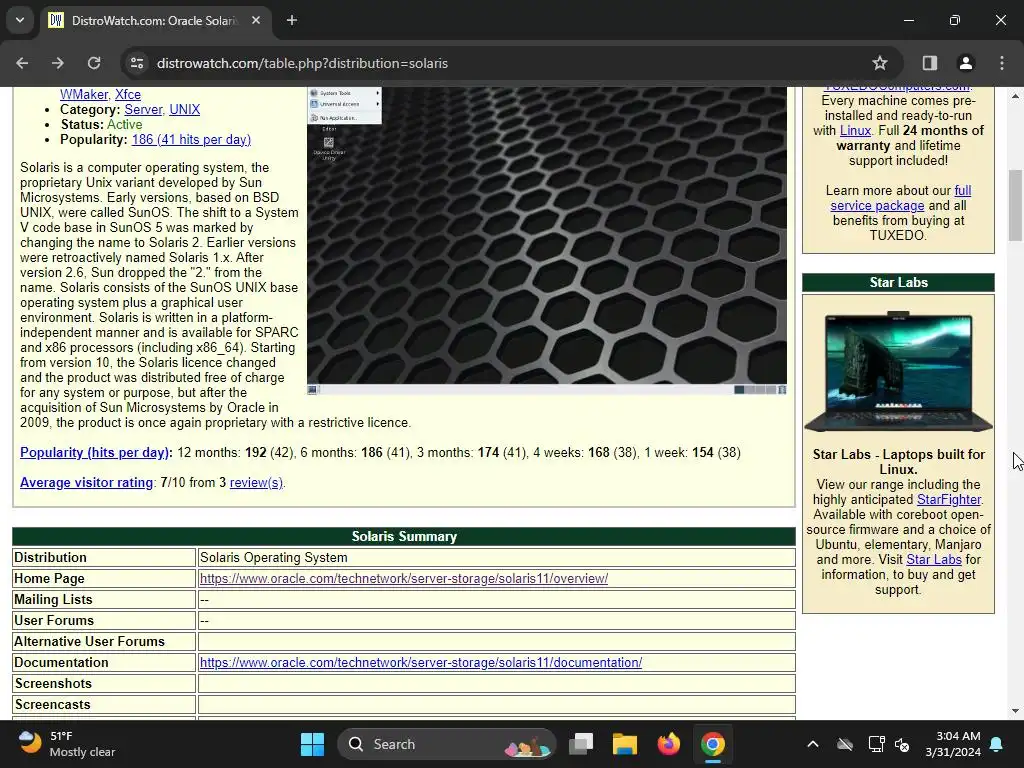Open the Server category link

click(143, 110)
